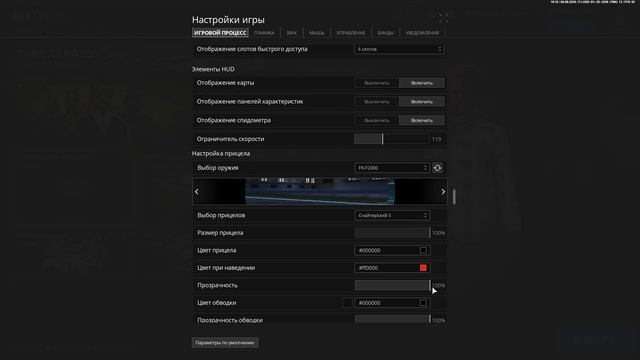Click the settings list vertical scrollbar
Screen dimensions: 640x360
coord(454,197)
